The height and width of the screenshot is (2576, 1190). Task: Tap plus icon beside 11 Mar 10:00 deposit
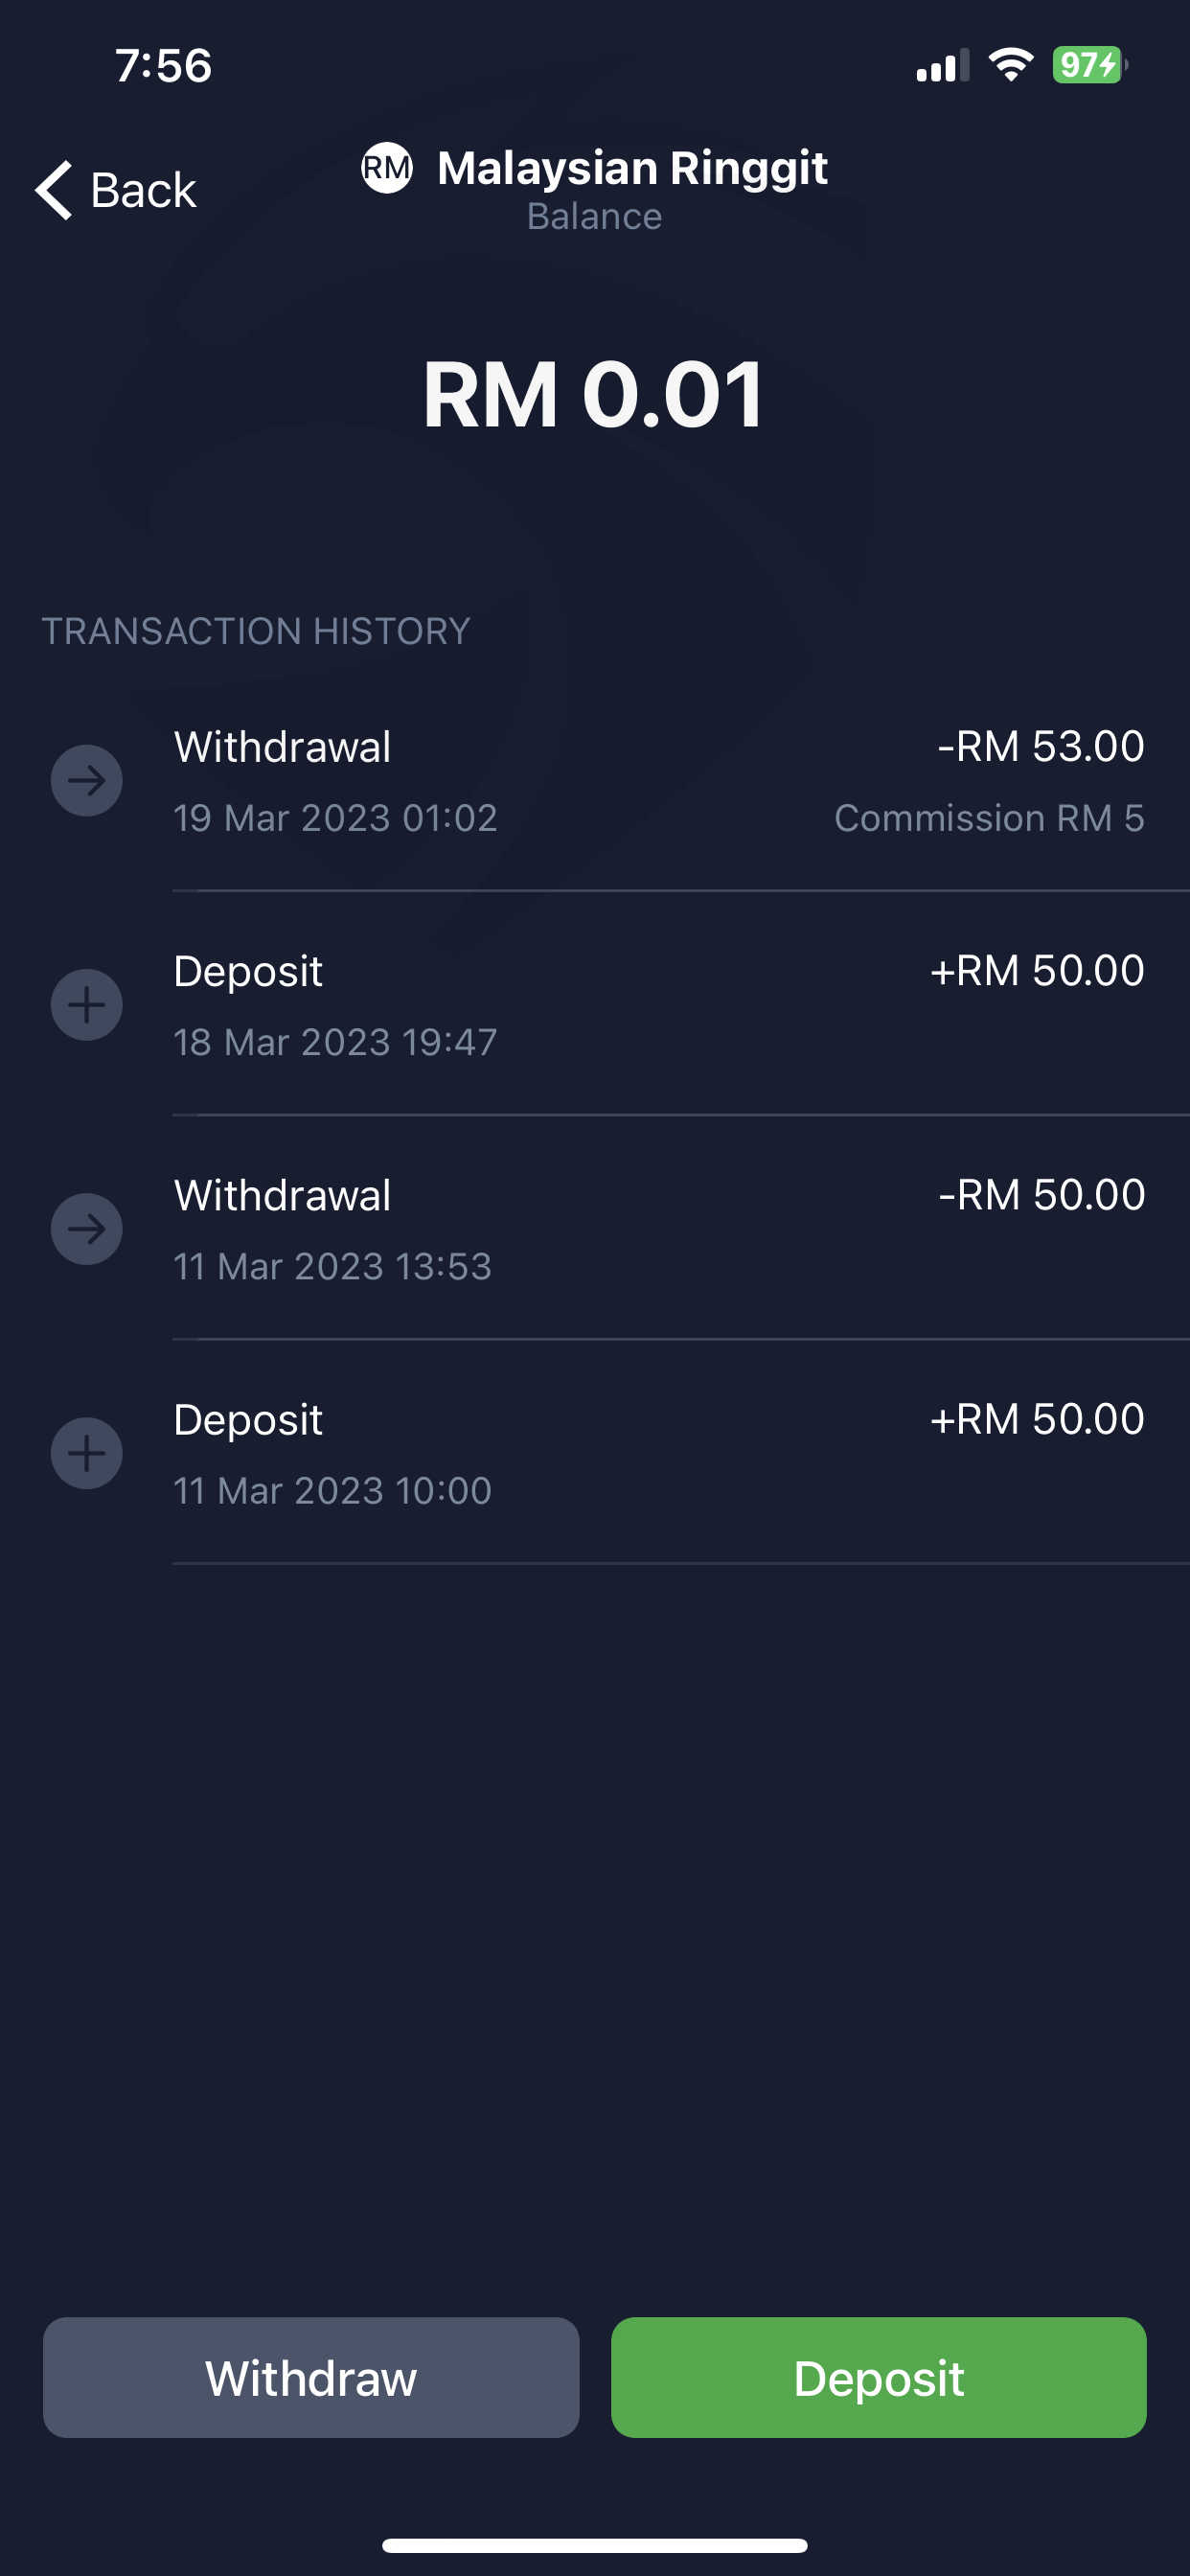coord(87,1452)
